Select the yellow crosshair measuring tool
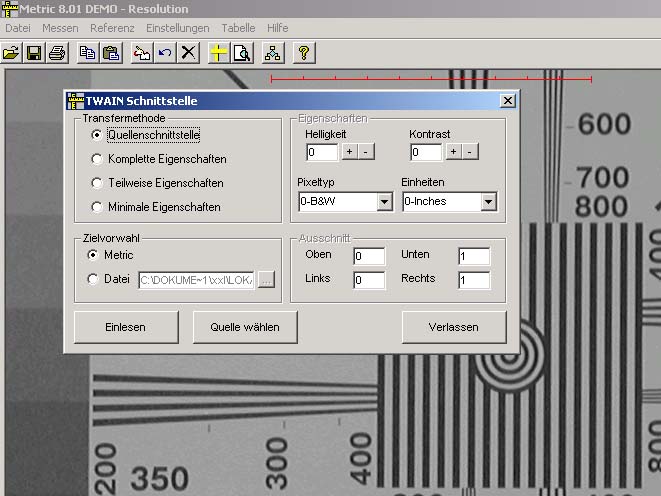The width and height of the screenshot is (661, 496). (219, 53)
